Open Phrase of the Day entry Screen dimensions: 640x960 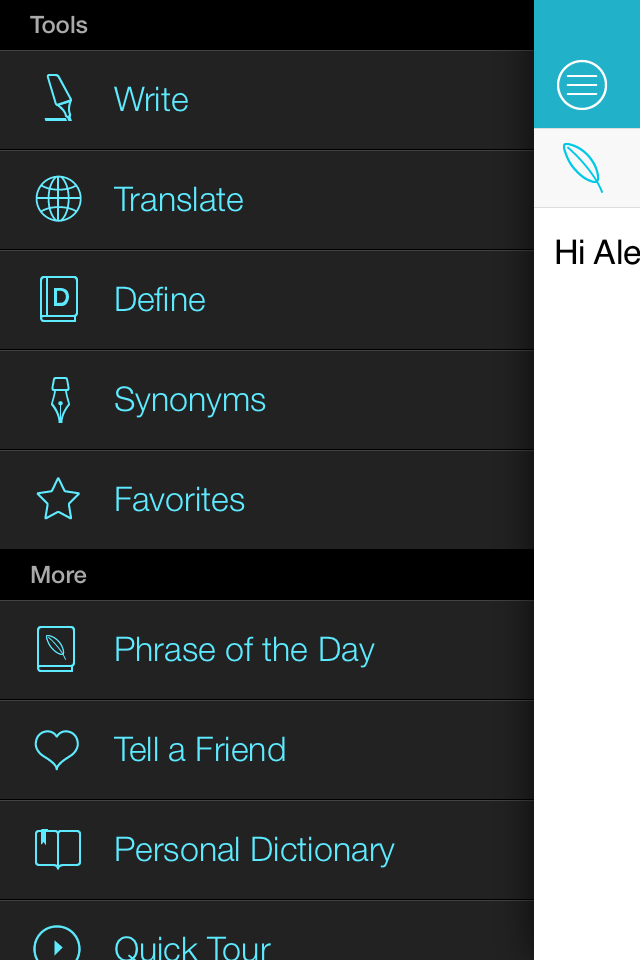(244, 650)
